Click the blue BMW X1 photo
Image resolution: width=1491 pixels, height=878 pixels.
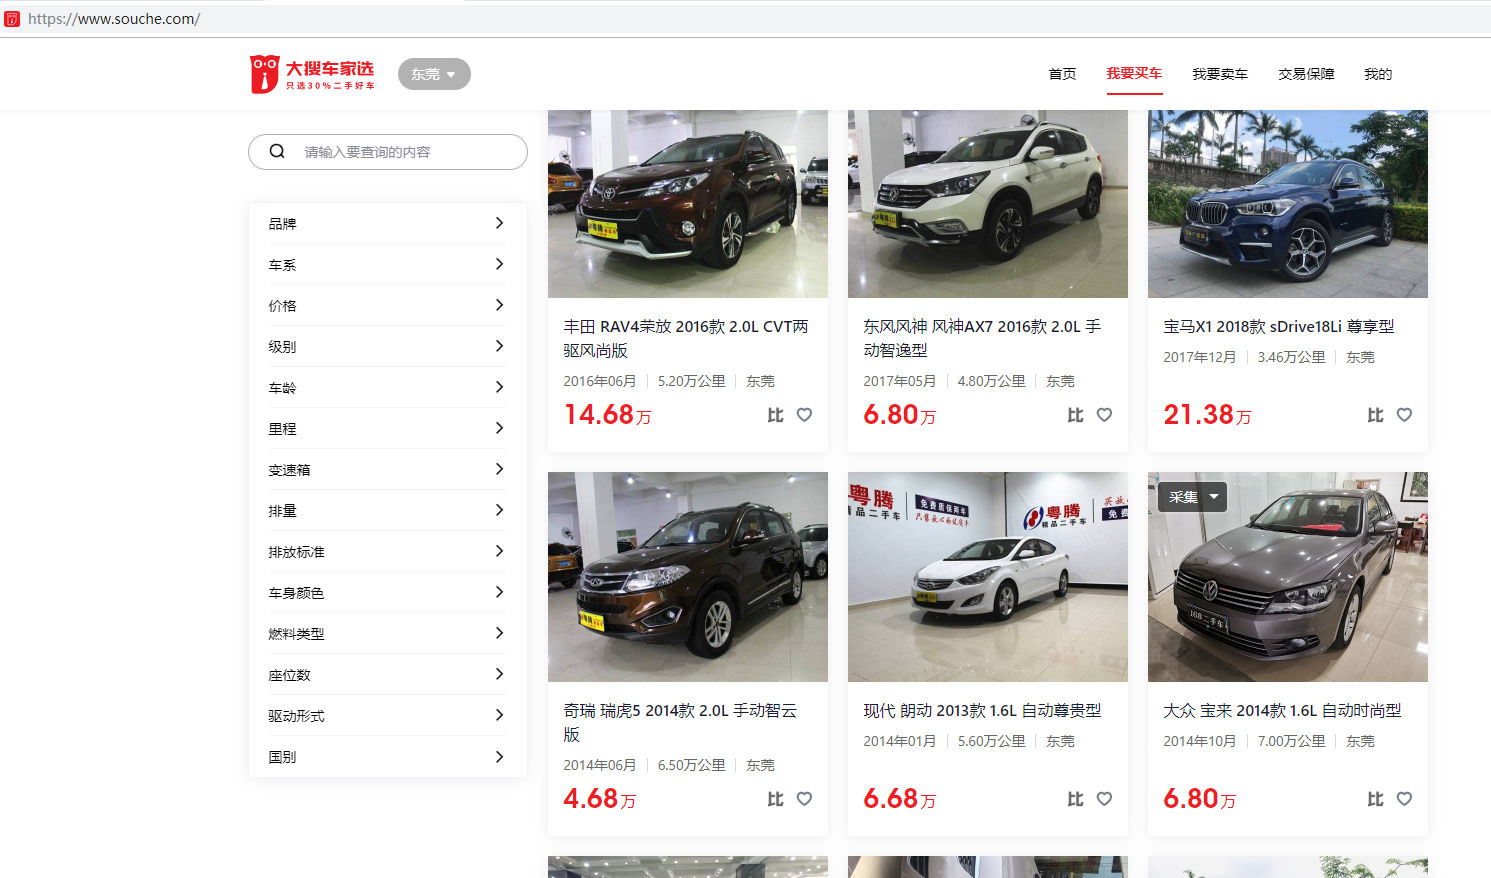point(1288,204)
